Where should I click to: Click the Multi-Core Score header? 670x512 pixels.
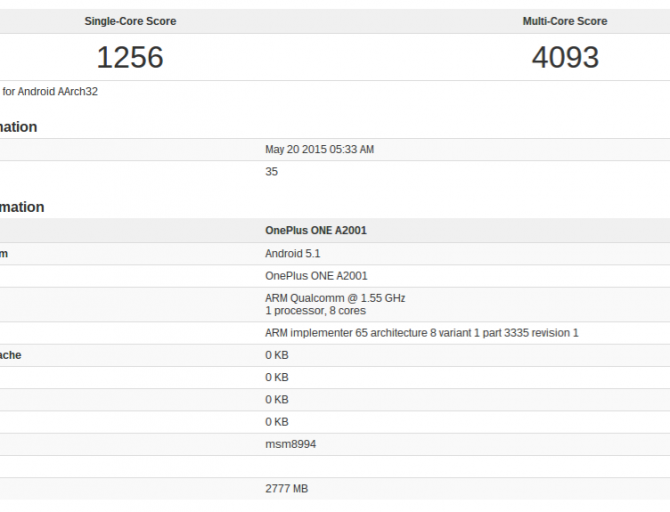564,21
